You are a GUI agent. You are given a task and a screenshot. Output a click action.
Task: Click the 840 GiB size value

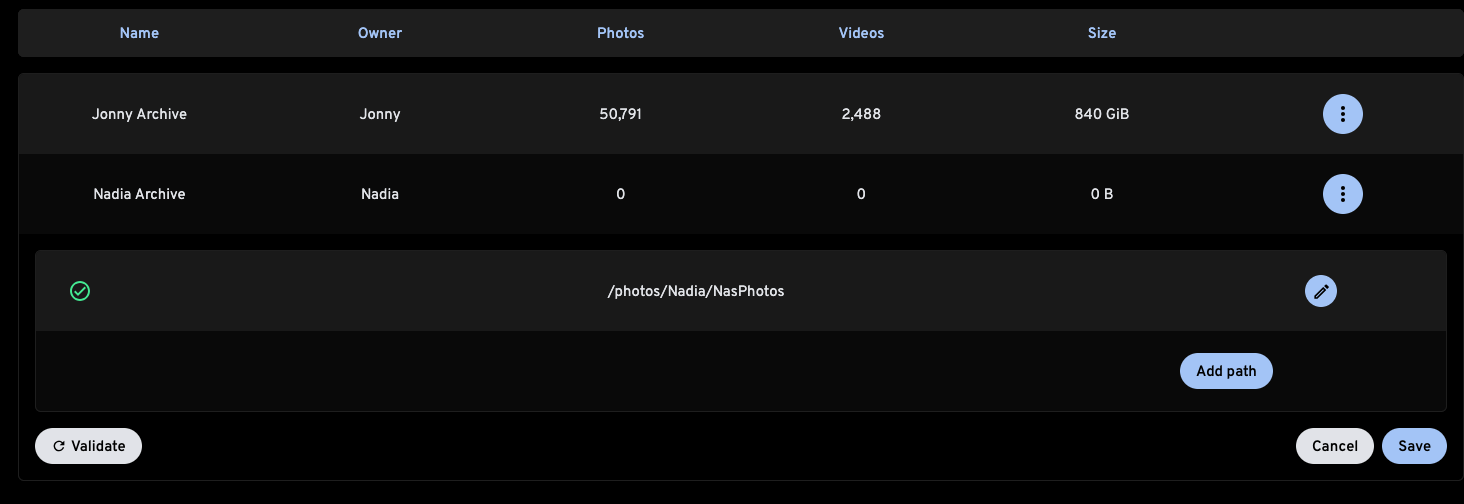tap(1102, 114)
